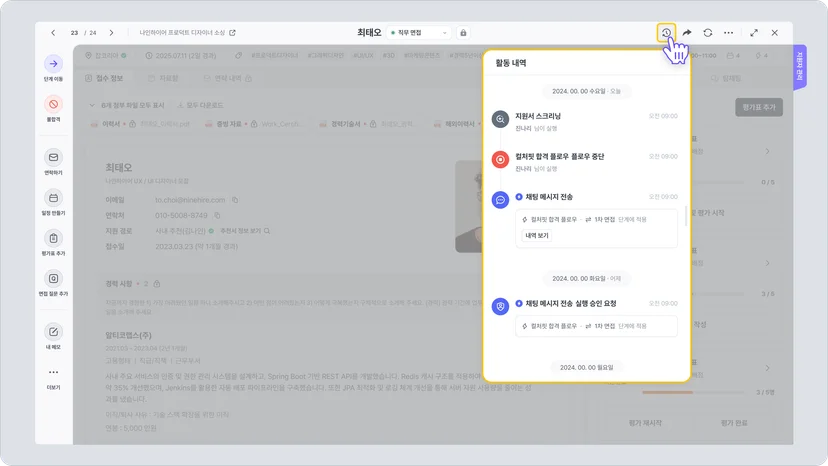The image size is (828, 466).
Task: Click the 실행 승인 요청 activity icon
Action: [500, 306]
